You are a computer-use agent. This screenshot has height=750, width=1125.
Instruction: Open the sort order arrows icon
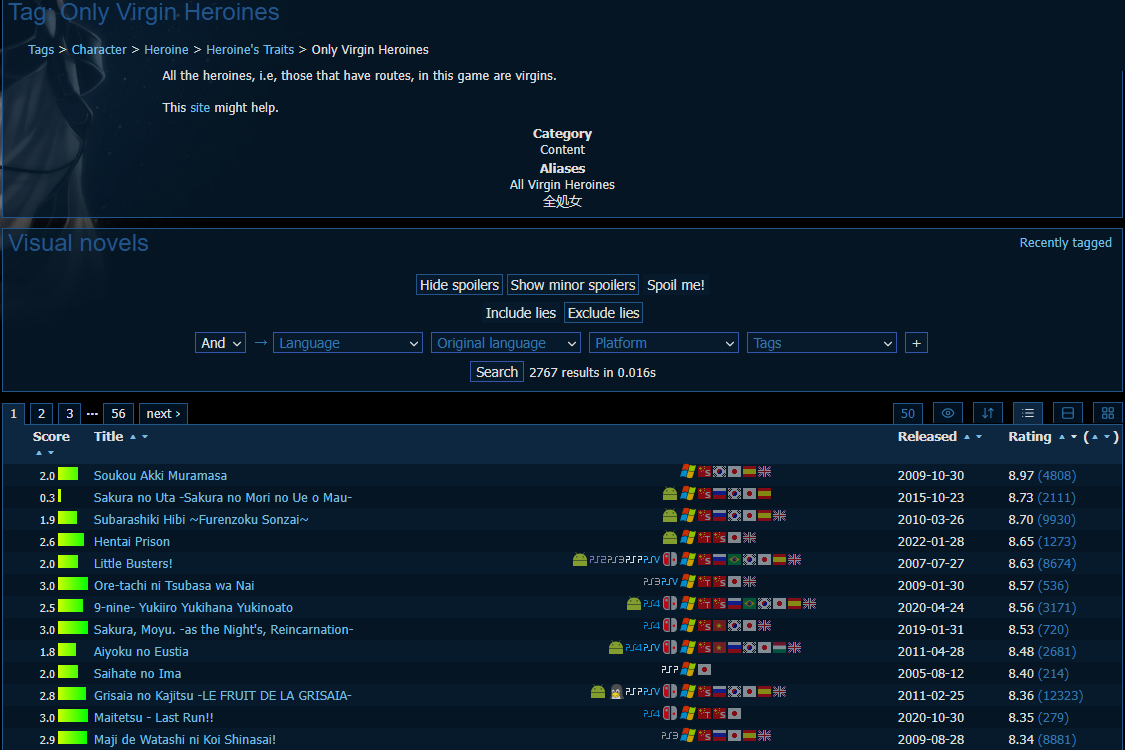[x=987, y=413]
